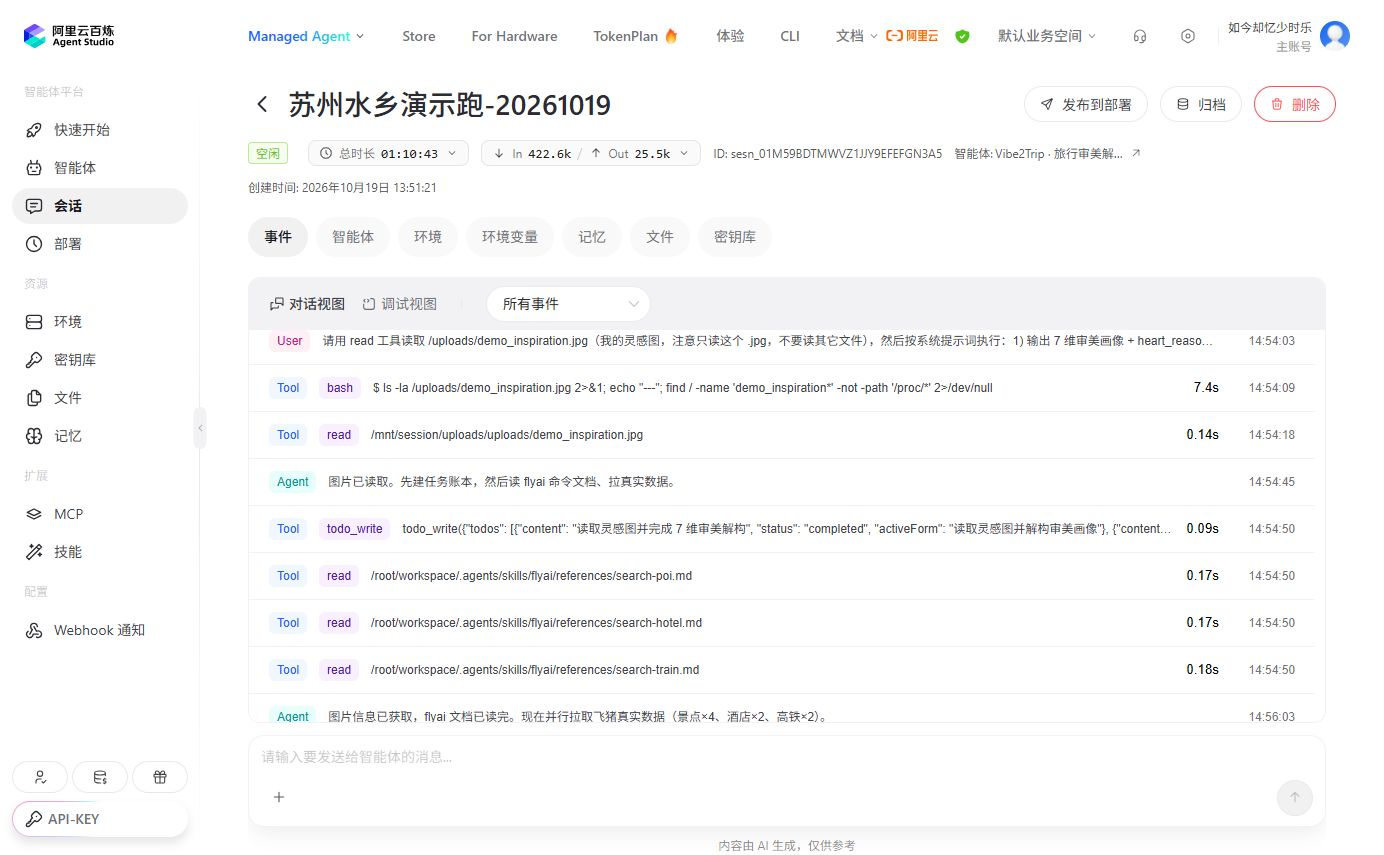Go back using the arrow beside the session title
1384x855 pixels.
click(262, 104)
